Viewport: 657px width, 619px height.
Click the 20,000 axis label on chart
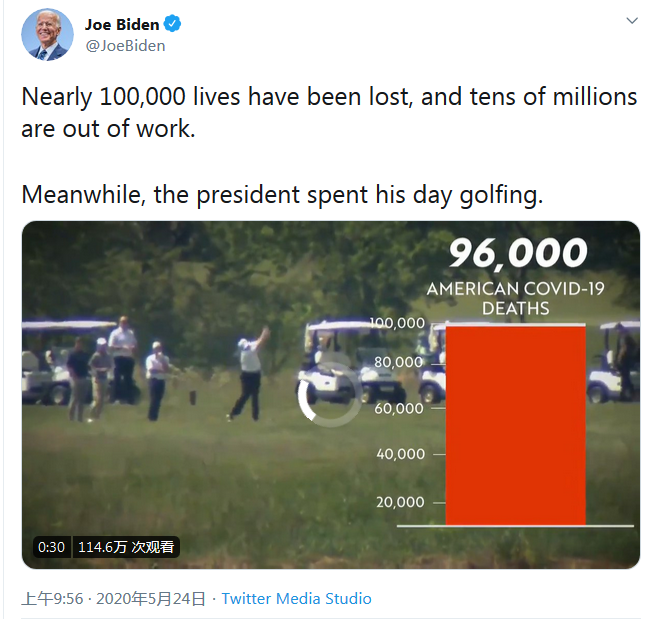point(400,502)
